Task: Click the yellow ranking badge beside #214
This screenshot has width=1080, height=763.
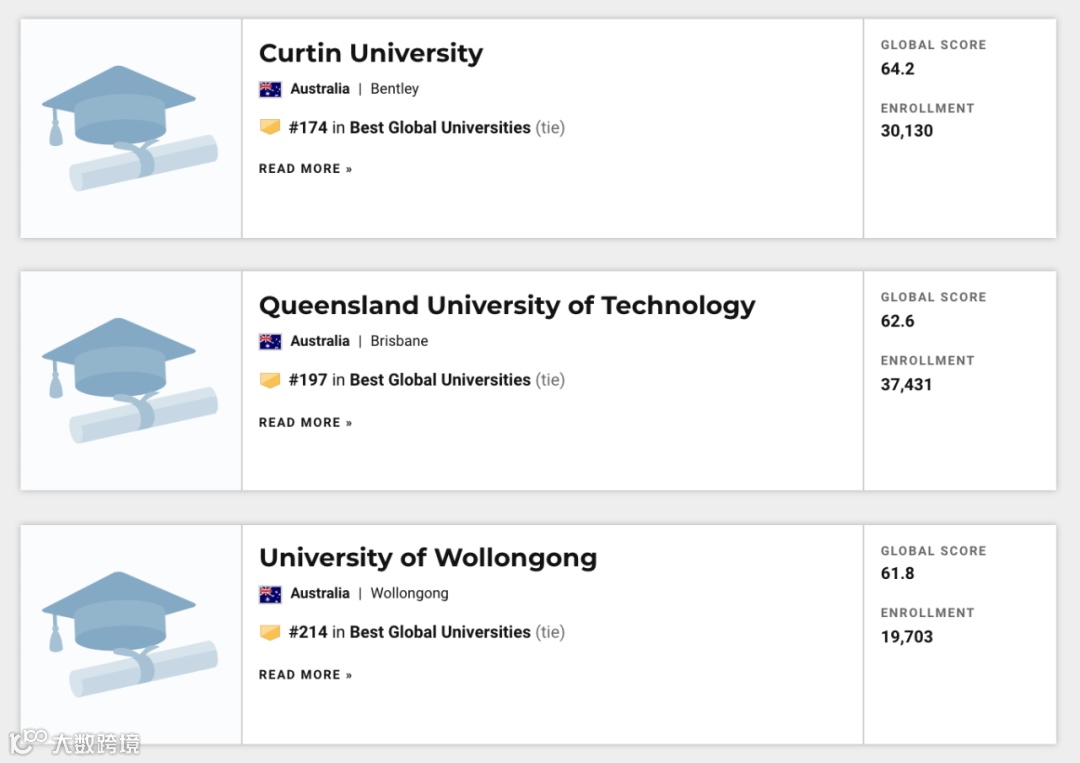Action: pos(270,632)
